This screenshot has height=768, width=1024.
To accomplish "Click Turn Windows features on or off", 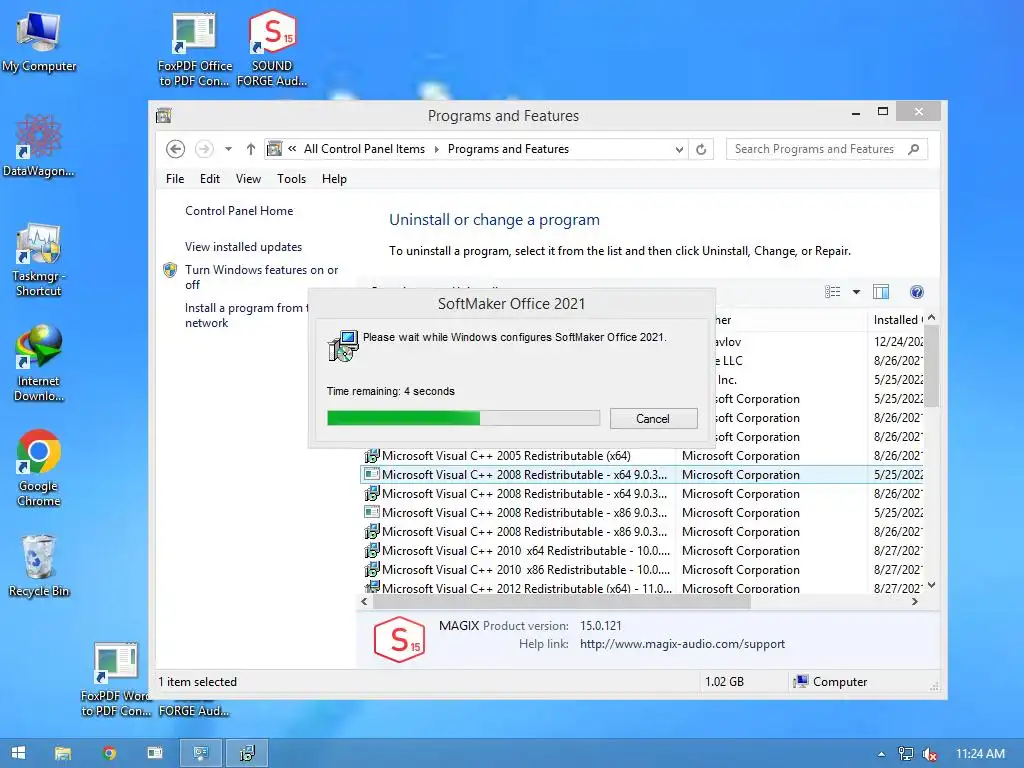I will click(x=261, y=277).
